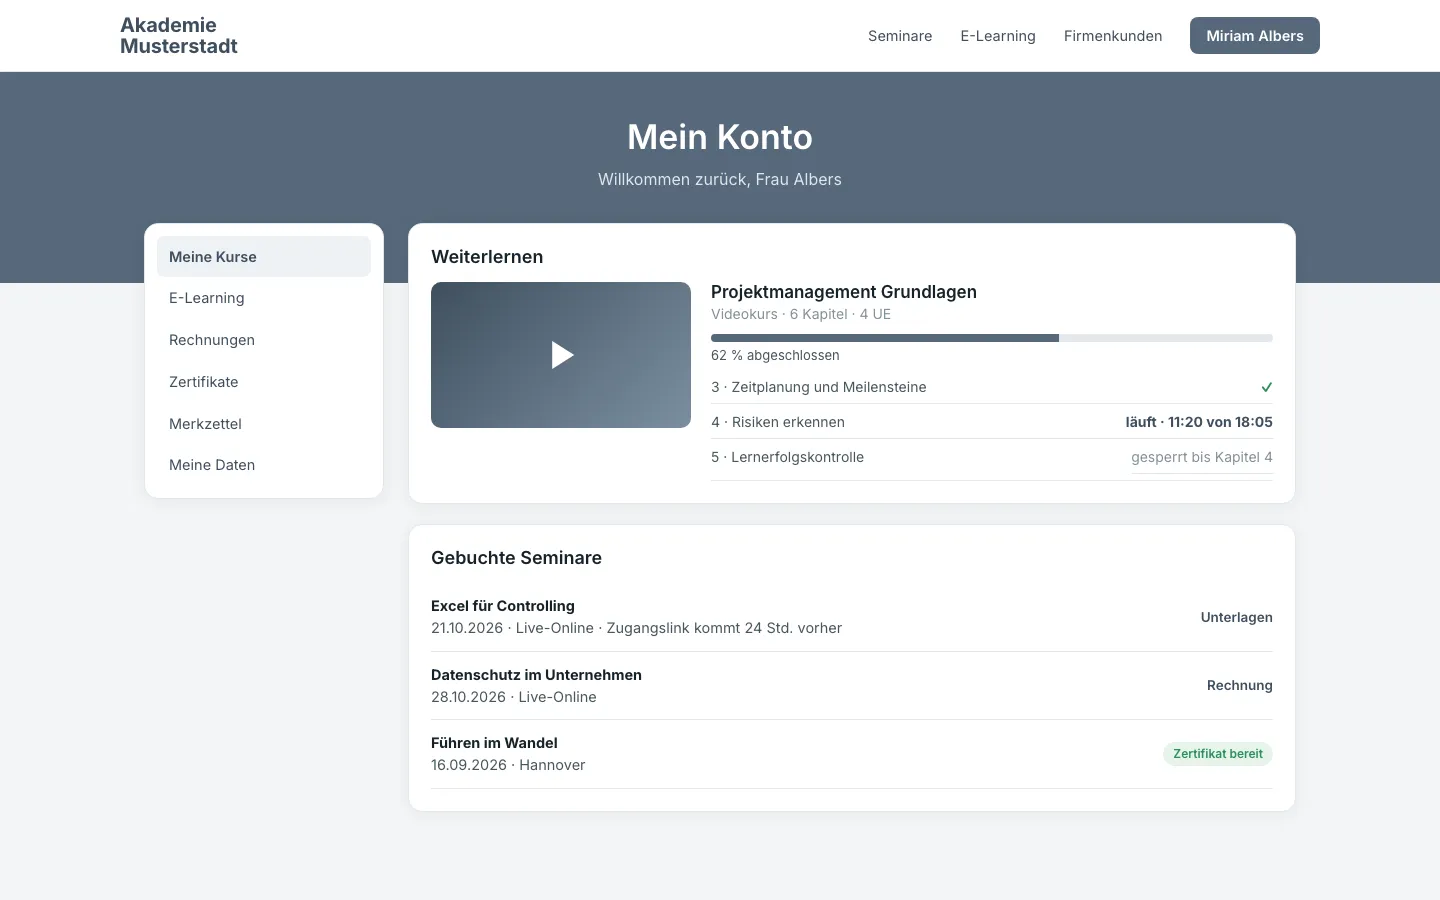This screenshot has height=900, width=1440.
Task: Select Meine Kurse in the sidebar
Action: (264, 256)
